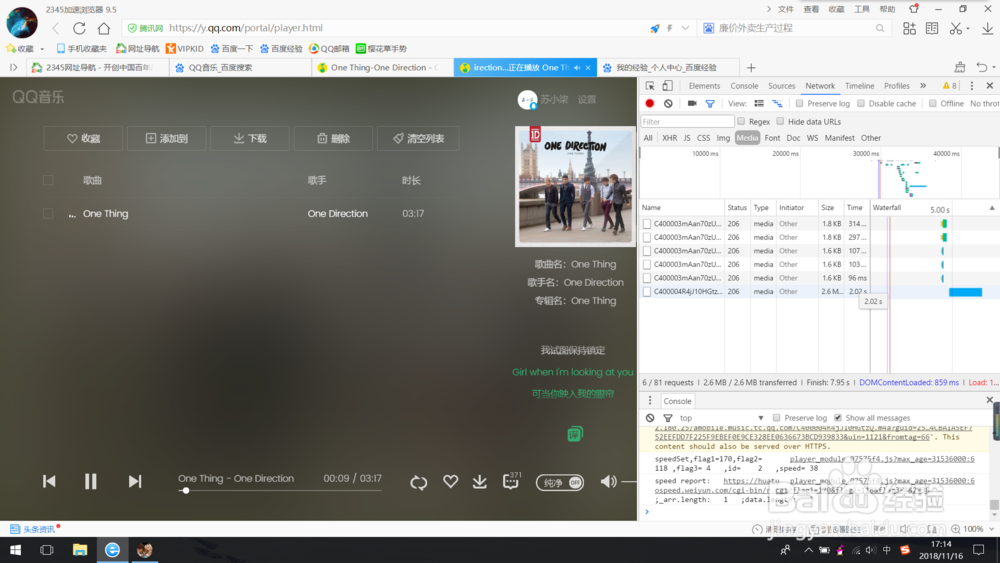Check the select-all songs checkbox
Viewport: 1000px width, 563px height.
click(x=48, y=180)
